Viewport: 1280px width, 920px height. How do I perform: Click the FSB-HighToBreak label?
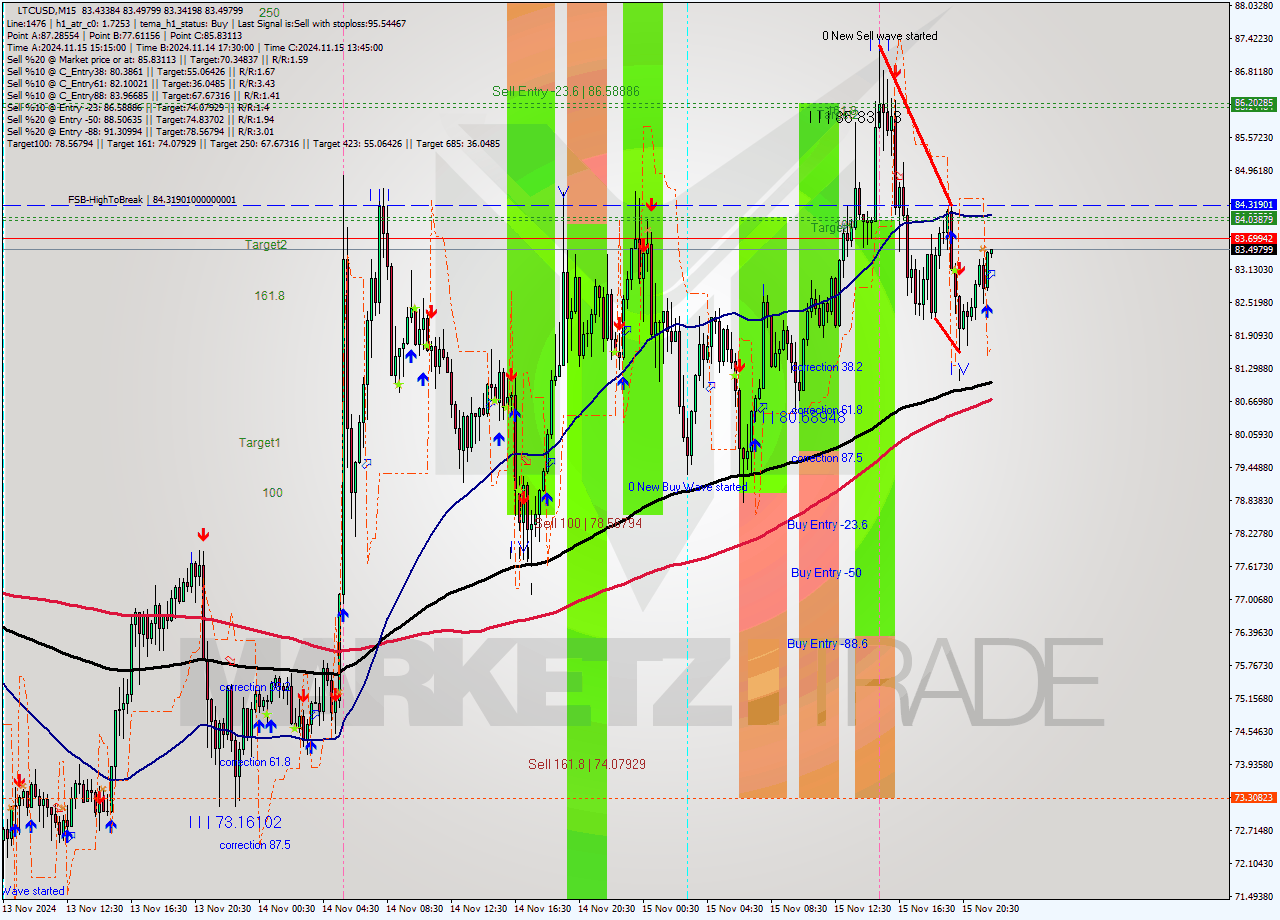pos(152,200)
